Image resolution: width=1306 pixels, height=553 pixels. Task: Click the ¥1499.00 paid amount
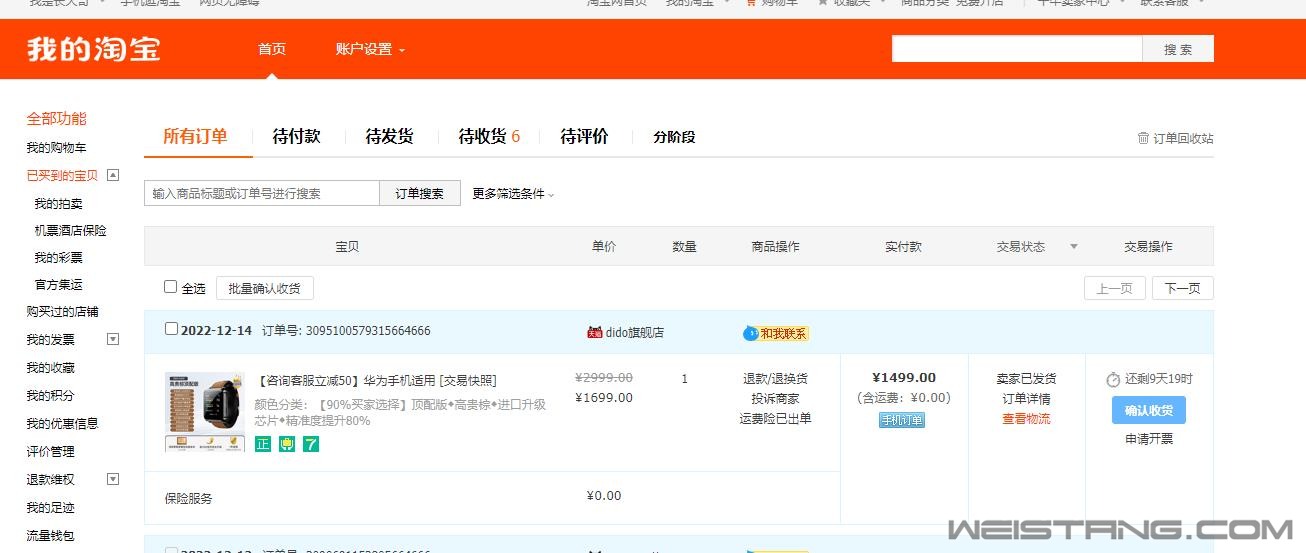(904, 378)
